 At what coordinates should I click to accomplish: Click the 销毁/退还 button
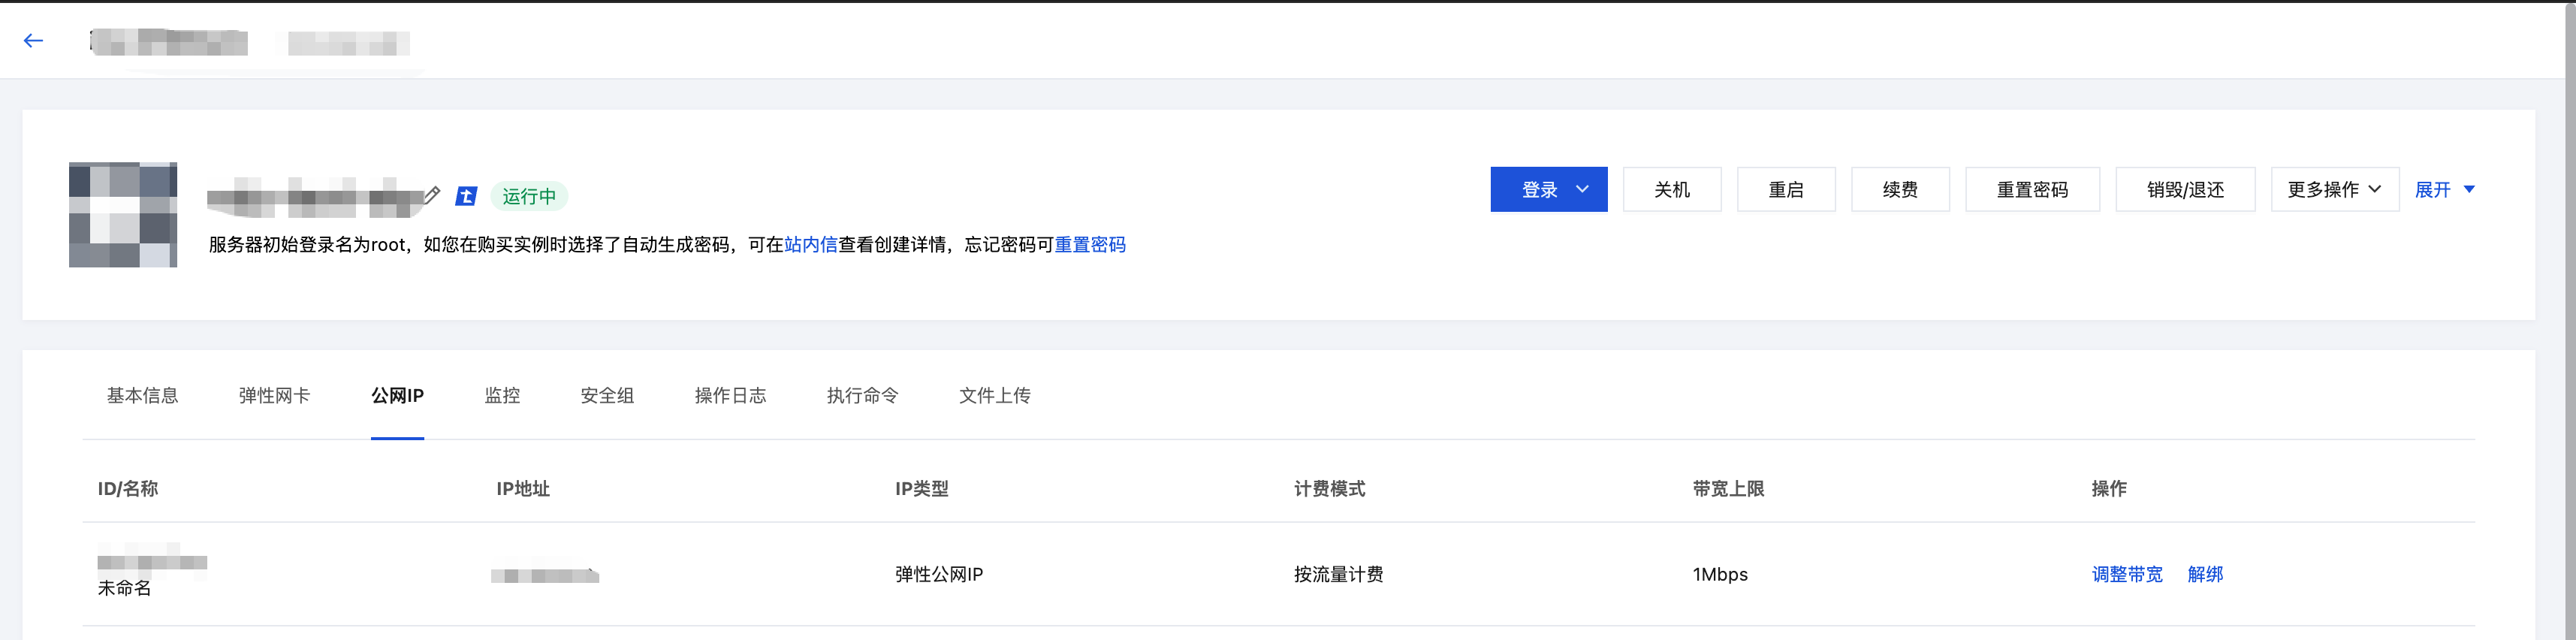coord(2184,190)
